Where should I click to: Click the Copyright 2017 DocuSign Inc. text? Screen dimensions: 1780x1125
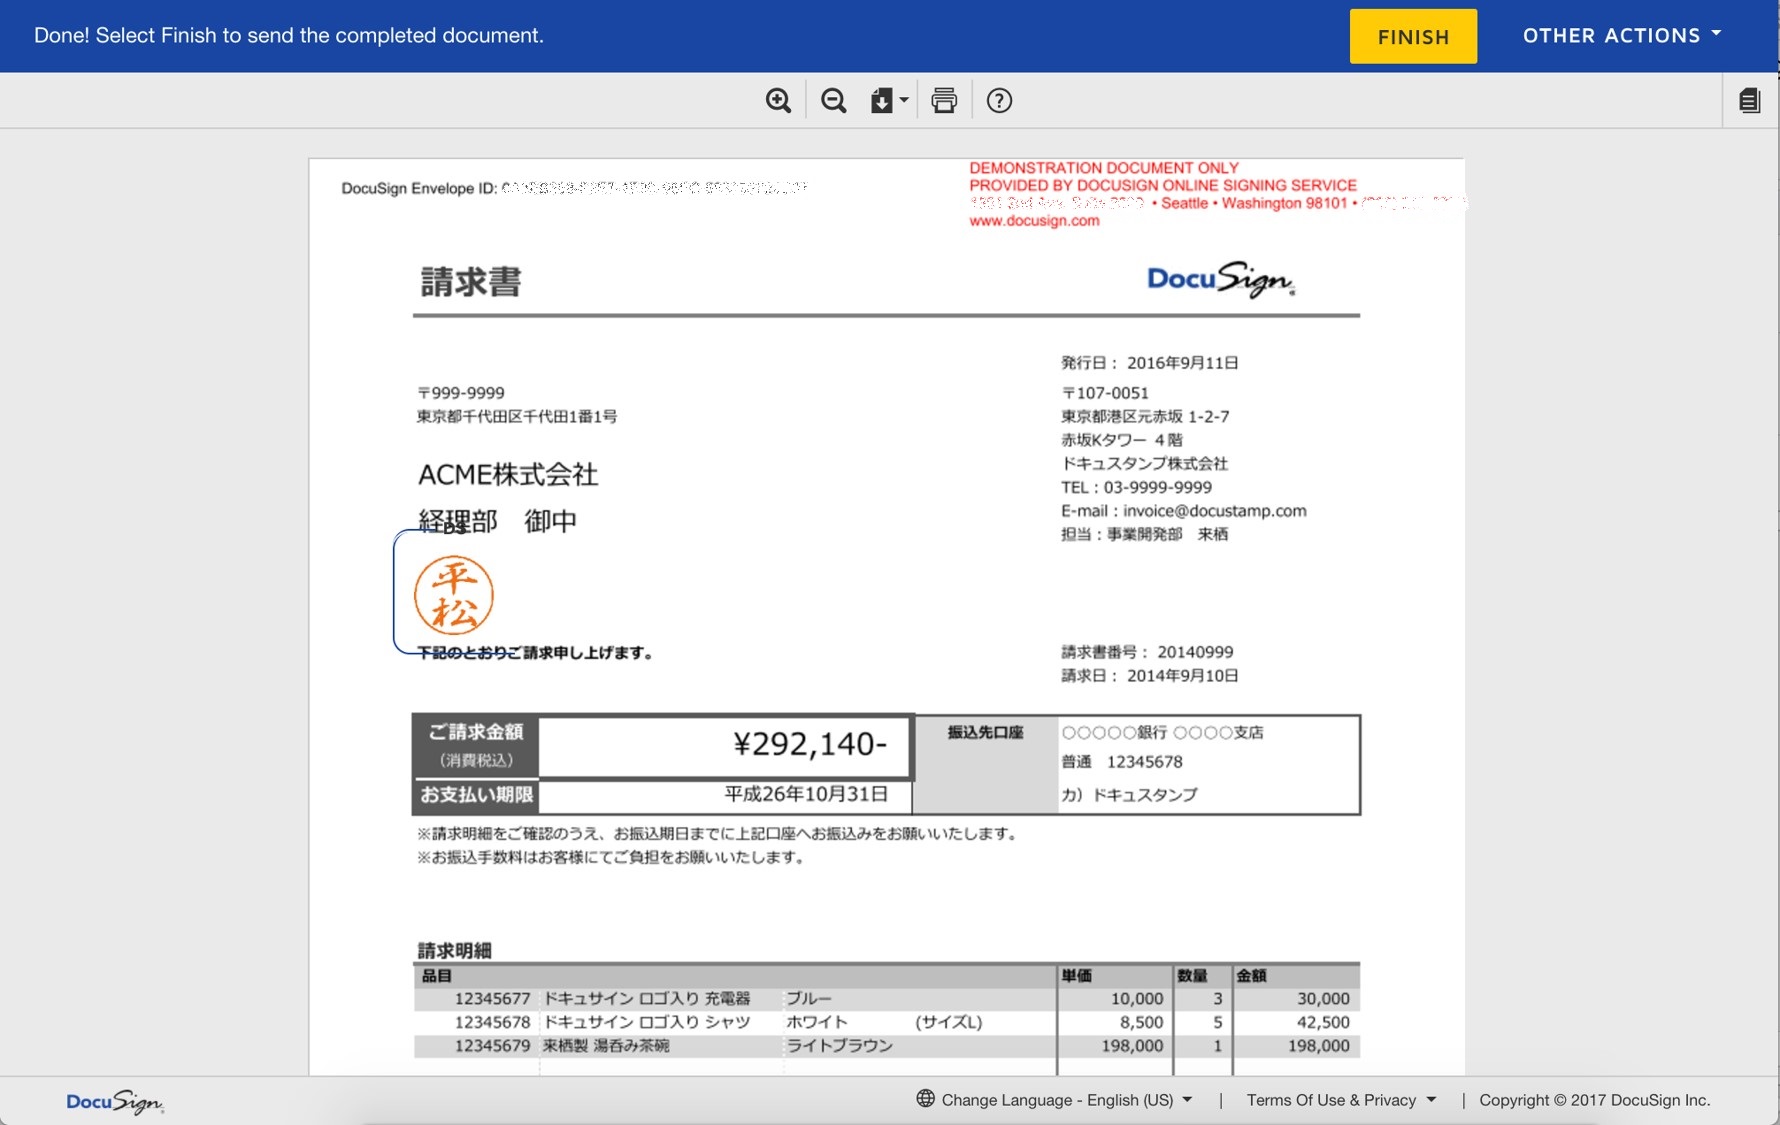coord(1594,1100)
